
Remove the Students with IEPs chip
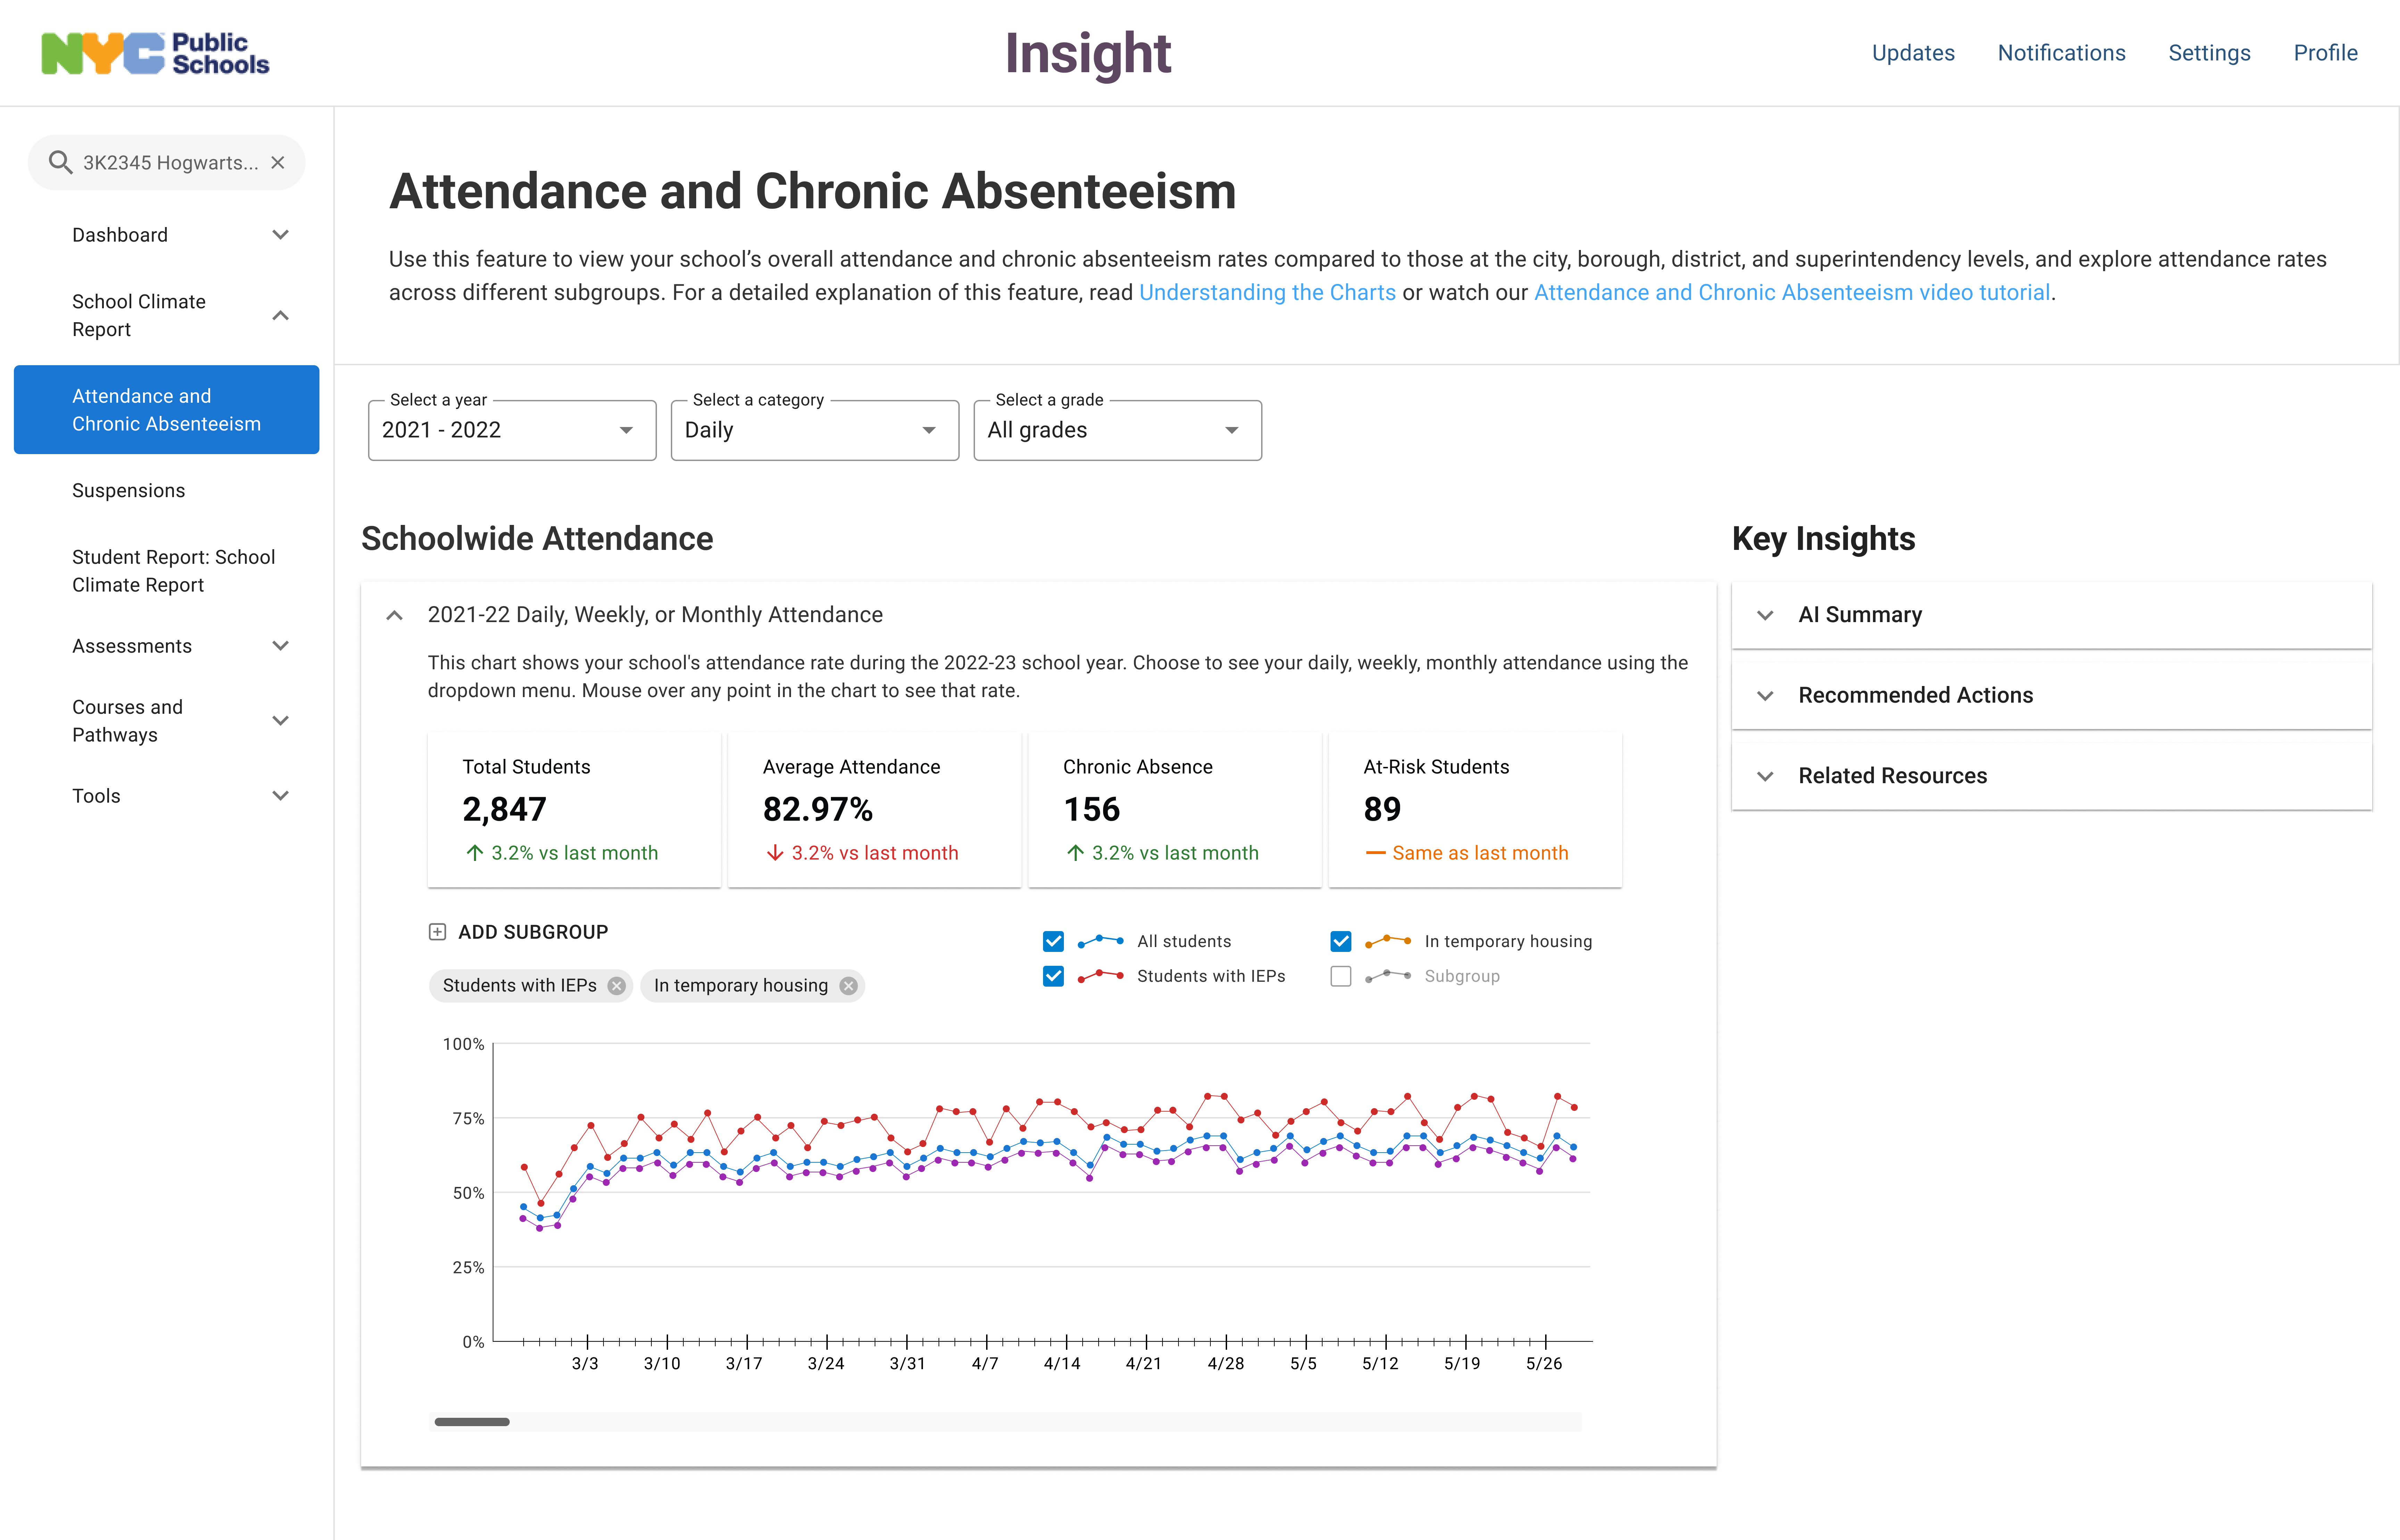(x=617, y=986)
